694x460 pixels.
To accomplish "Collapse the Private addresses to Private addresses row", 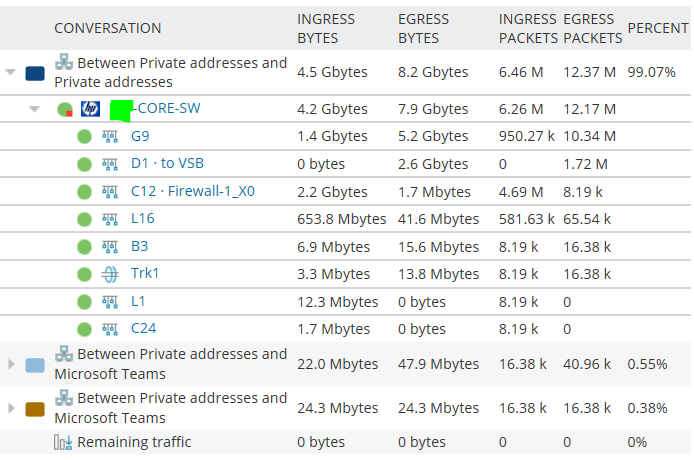I will [11, 72].
